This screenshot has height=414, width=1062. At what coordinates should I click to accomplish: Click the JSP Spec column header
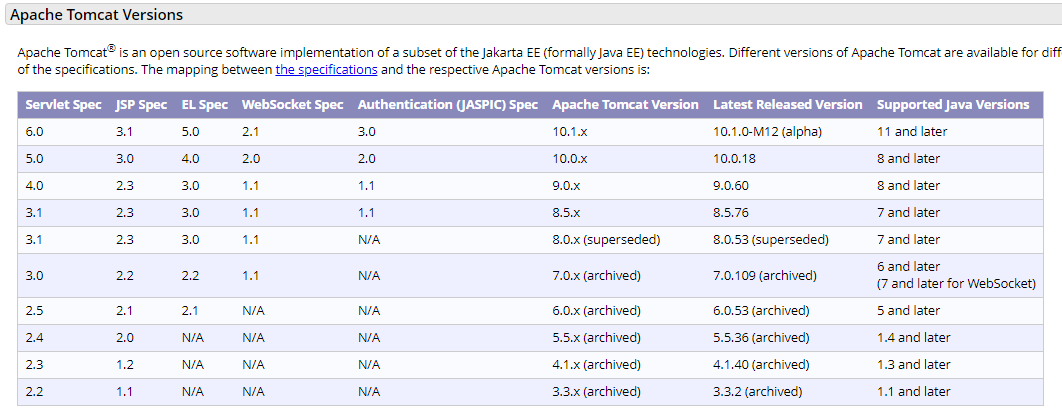[x=141, y=105]
